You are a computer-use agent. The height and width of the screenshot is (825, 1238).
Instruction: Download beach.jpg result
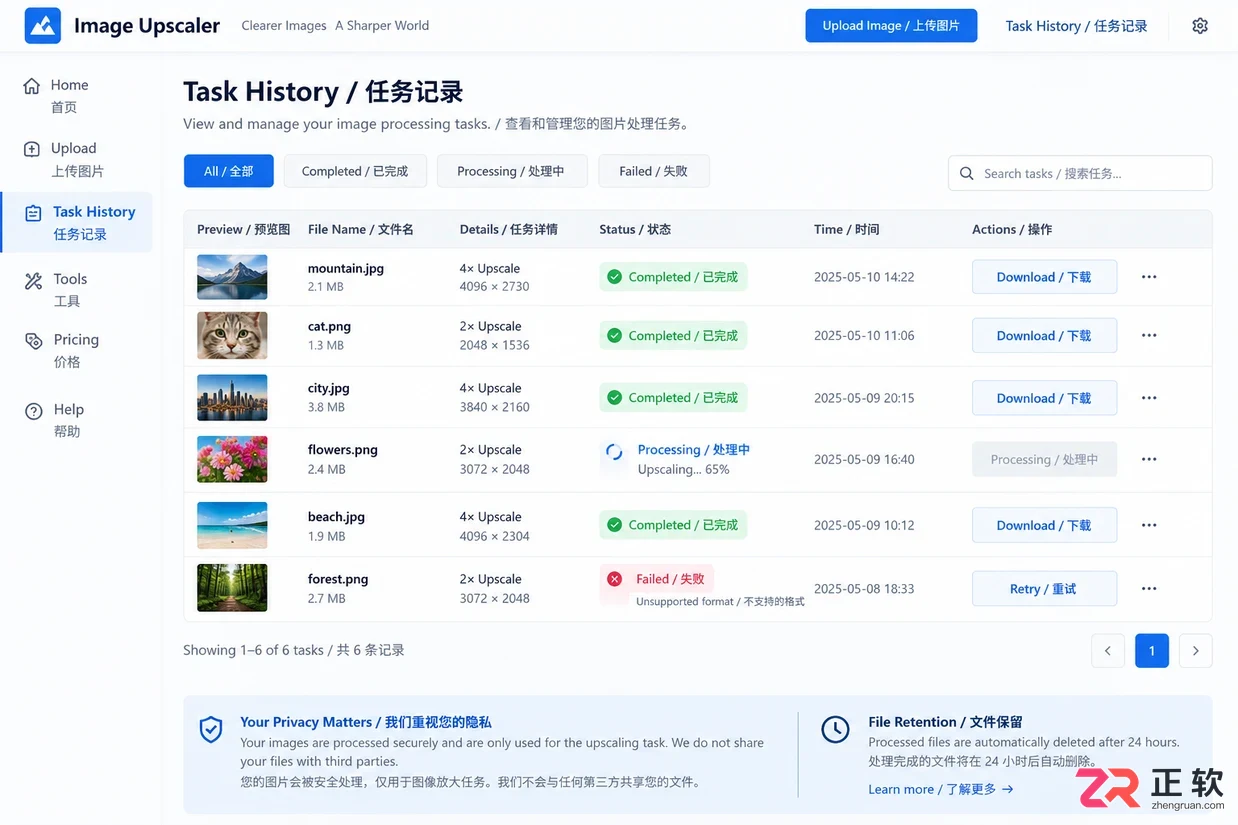click(1044, 525)
